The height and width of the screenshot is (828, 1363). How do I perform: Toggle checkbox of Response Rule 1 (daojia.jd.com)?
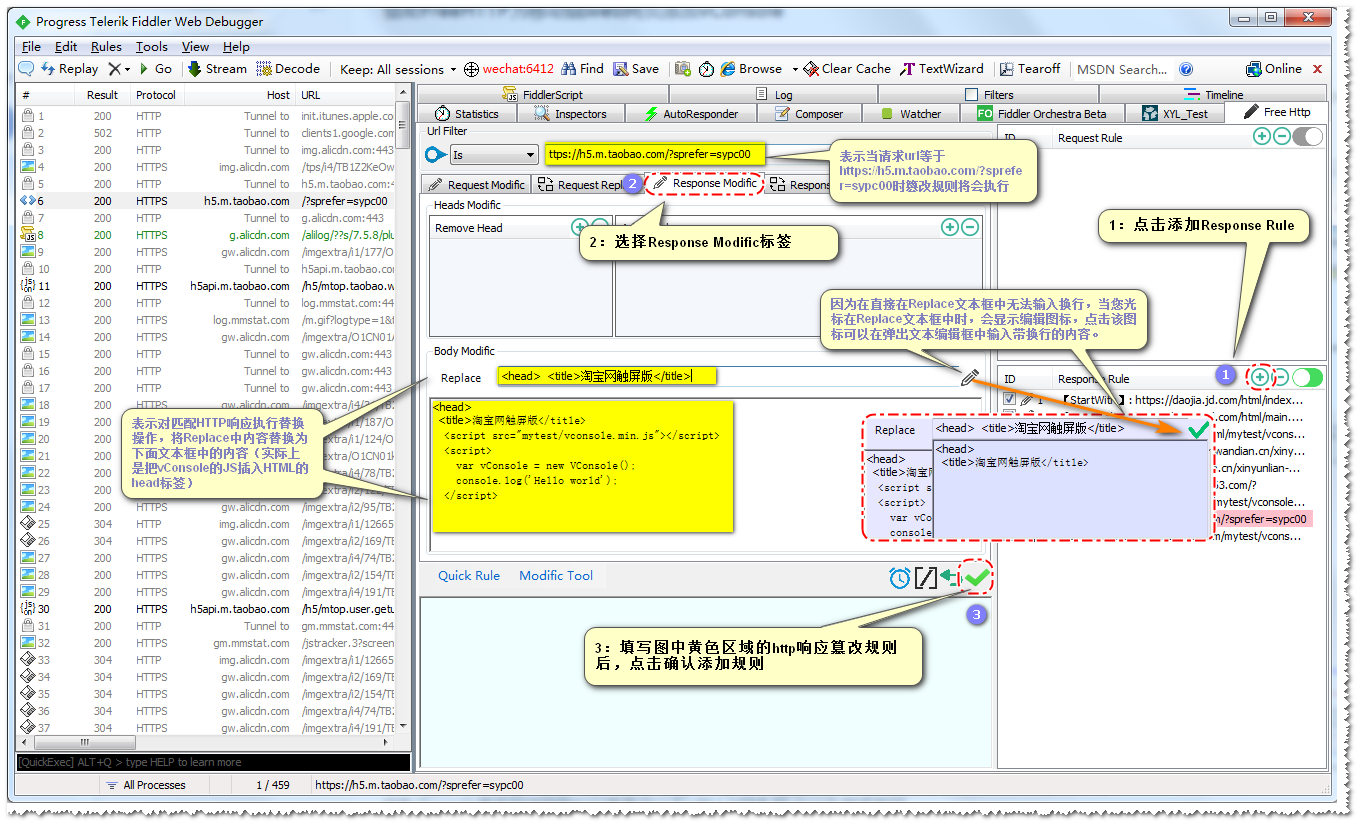pos(1010,400)
